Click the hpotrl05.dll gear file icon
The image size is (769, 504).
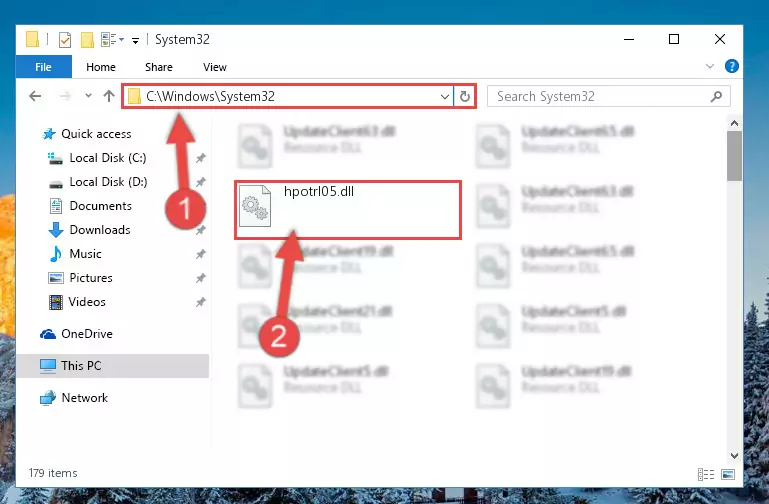[255, 206]
